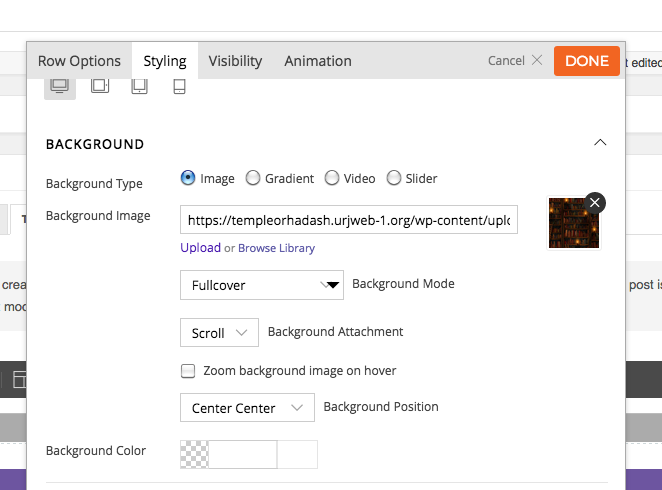Select the Video background type
This screenshot has height=490, width=662.
332,178
